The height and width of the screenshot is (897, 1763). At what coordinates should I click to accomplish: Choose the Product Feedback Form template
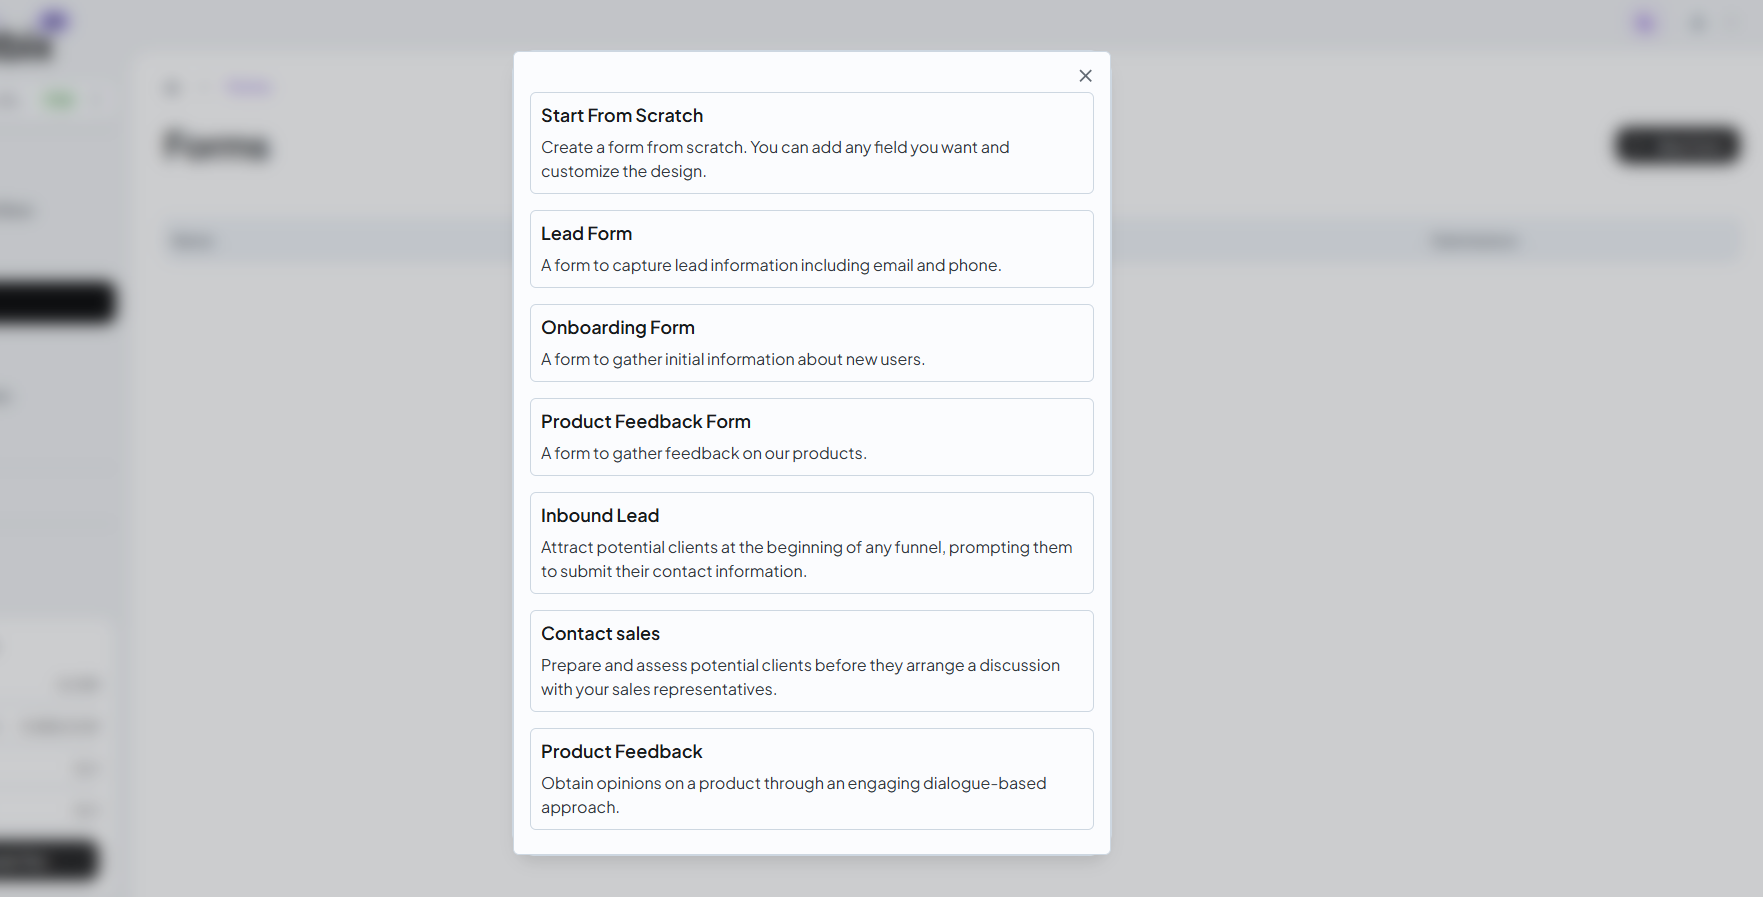click(645, 422)
